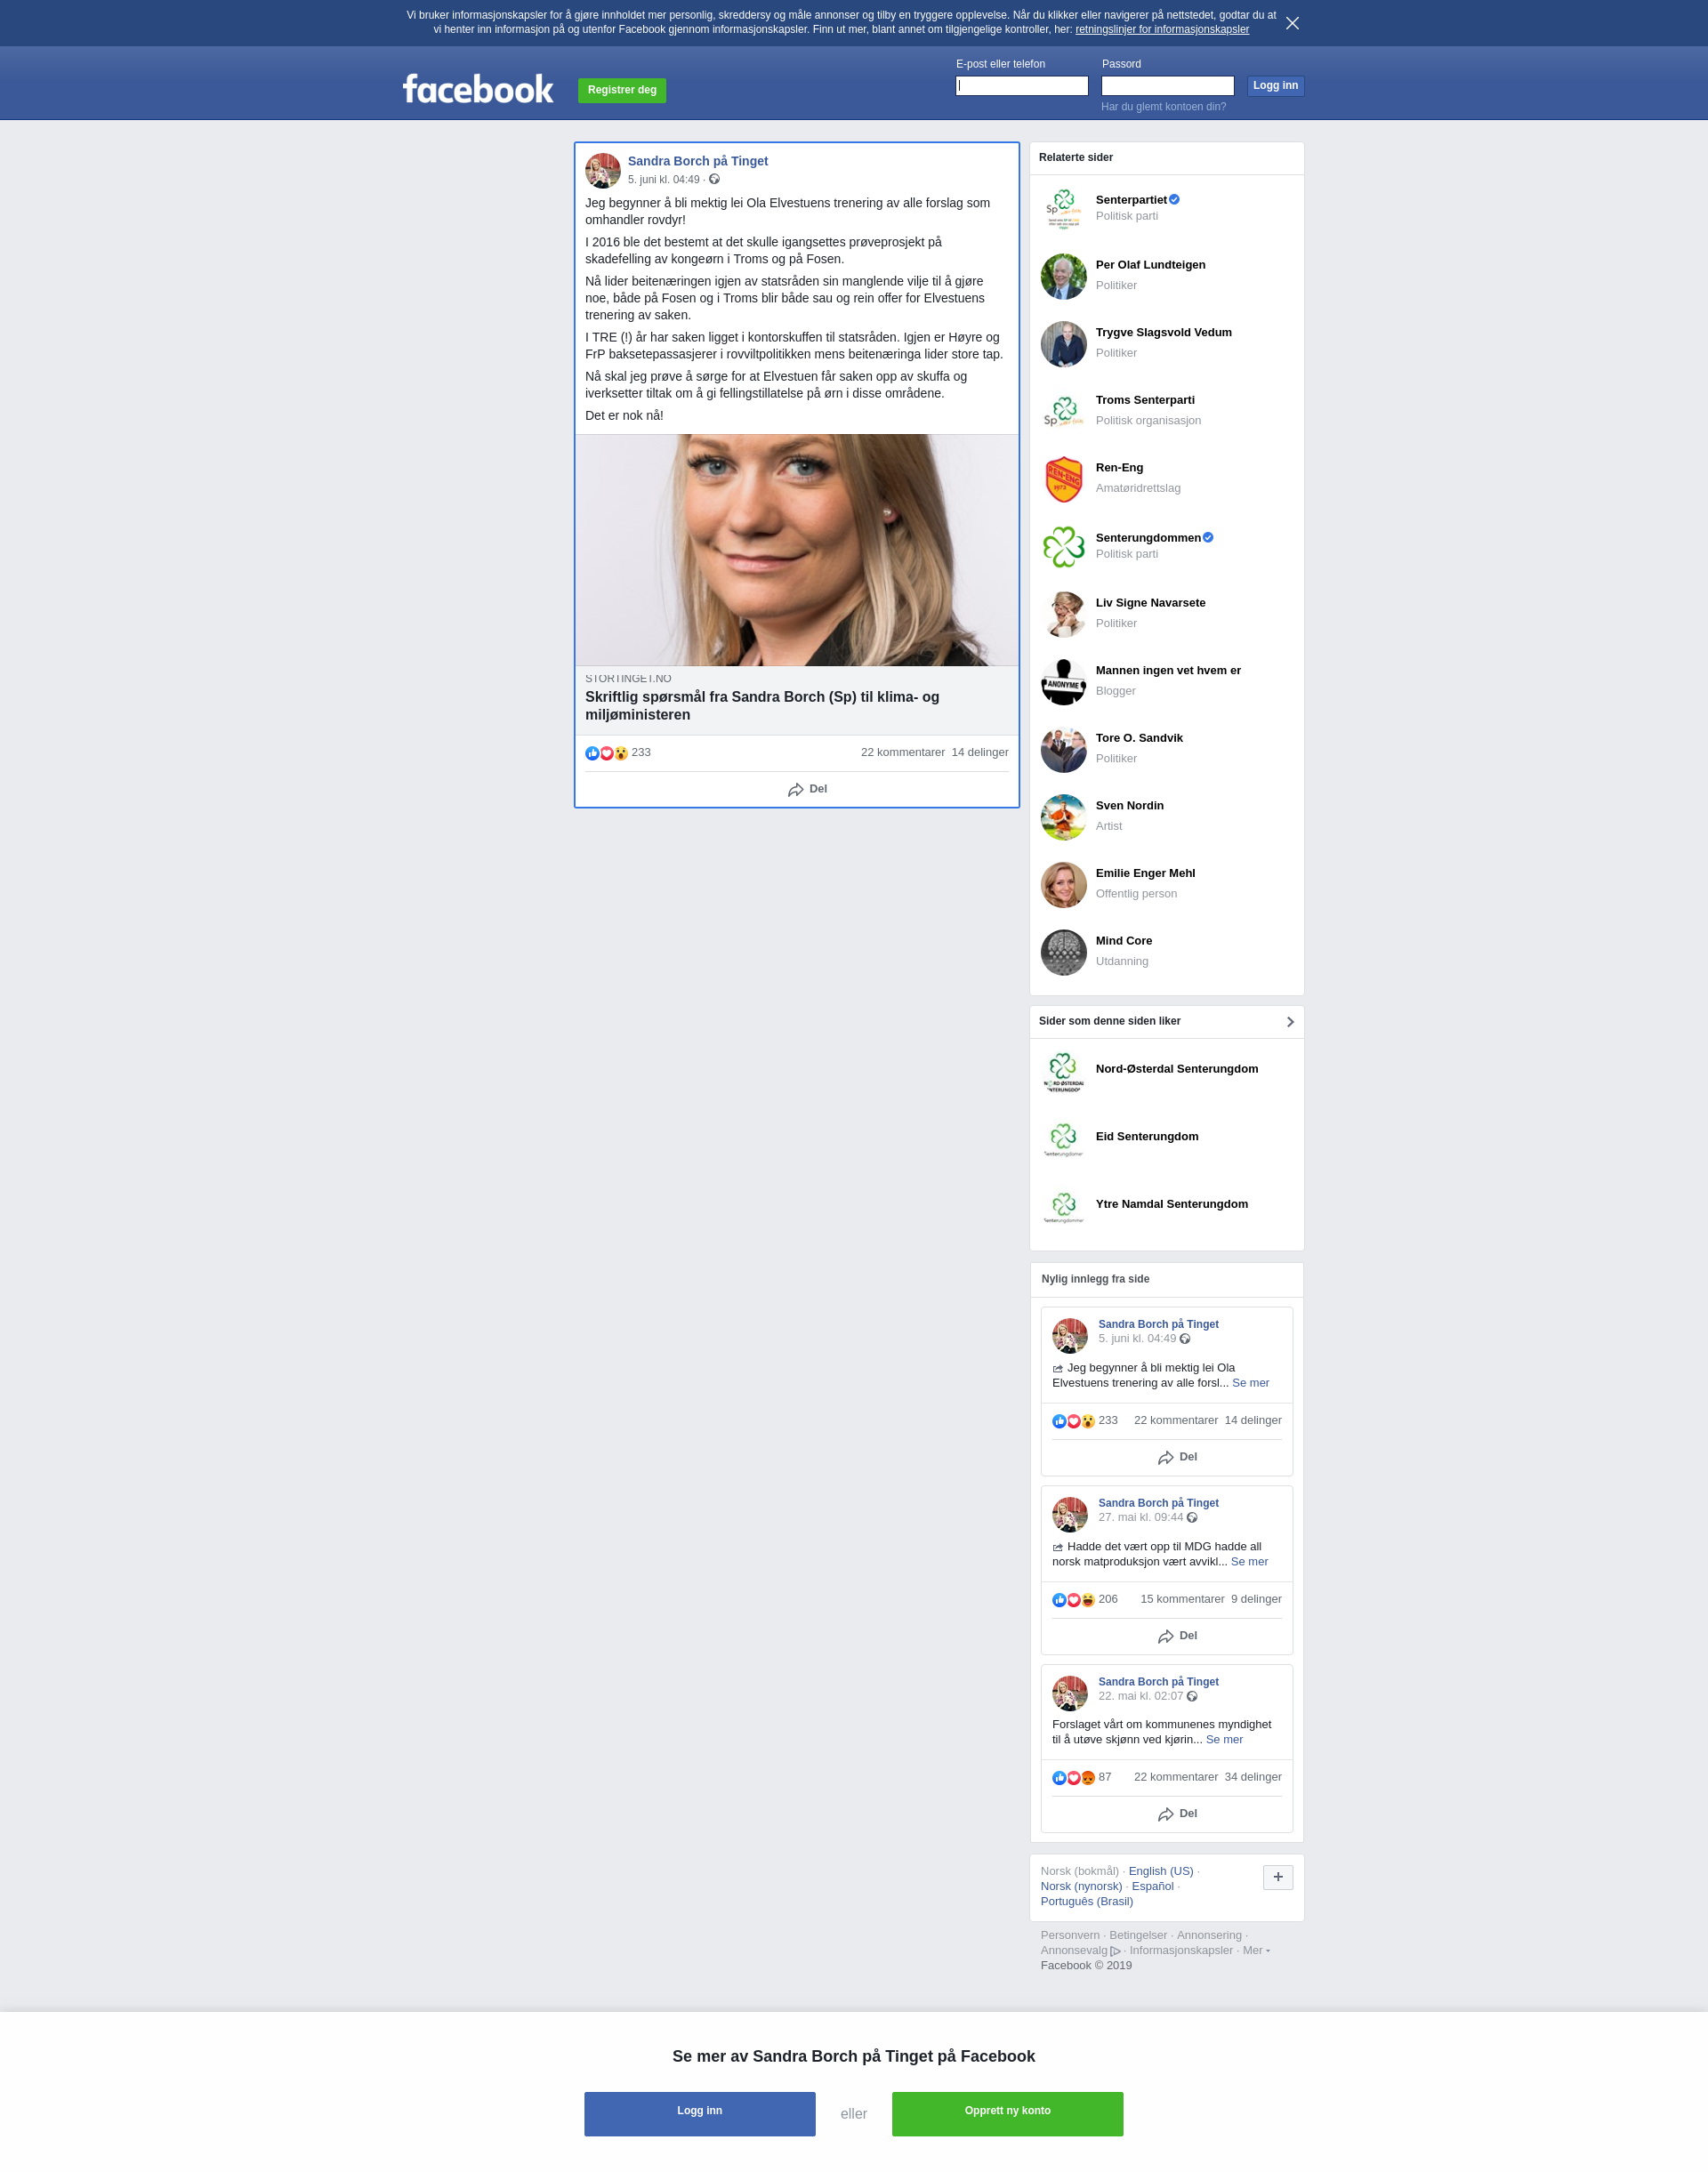1708x2172 pixels.
Task: Open Tore O. Sandvik page
Action: click(x=1139, y=738)
